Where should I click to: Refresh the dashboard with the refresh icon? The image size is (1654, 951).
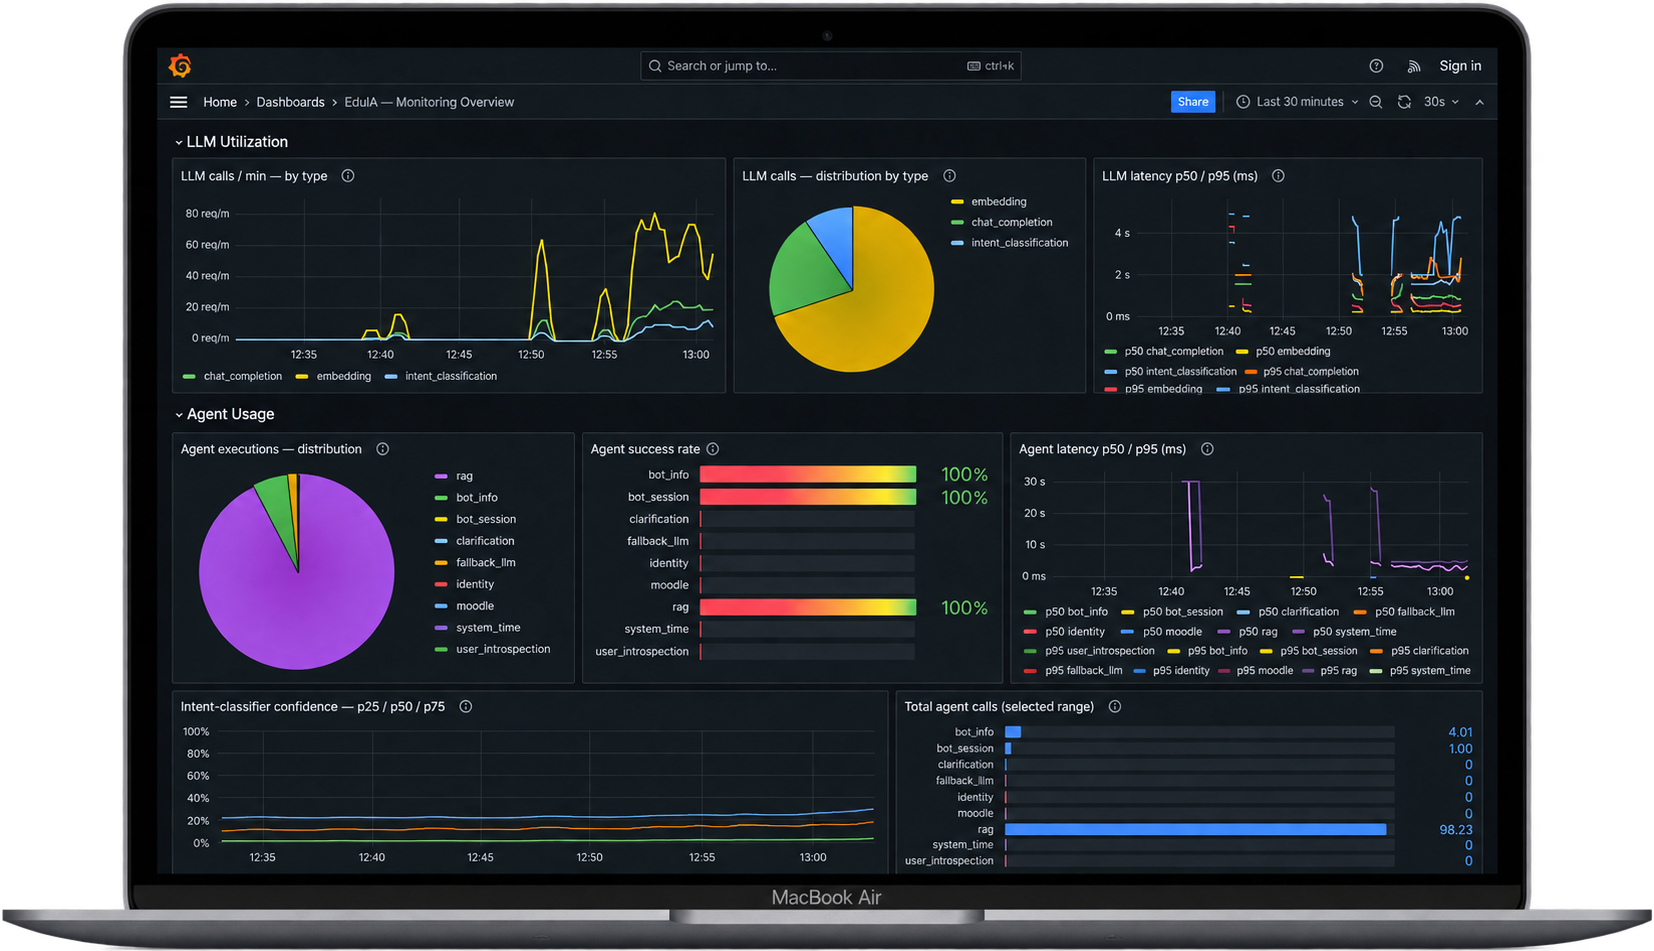coord(1404,102)
